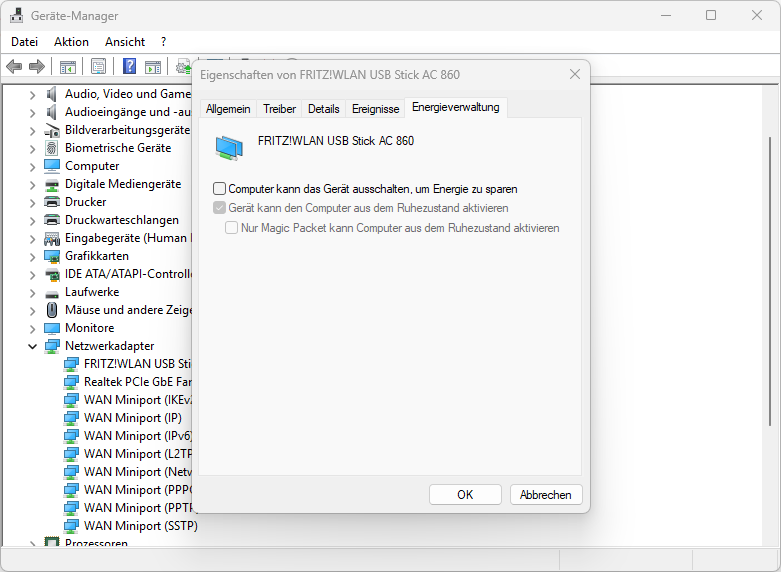Click the Digitale Mediengeräte icon
Screen dimensions: 781x572
click(x=52, y=184)
